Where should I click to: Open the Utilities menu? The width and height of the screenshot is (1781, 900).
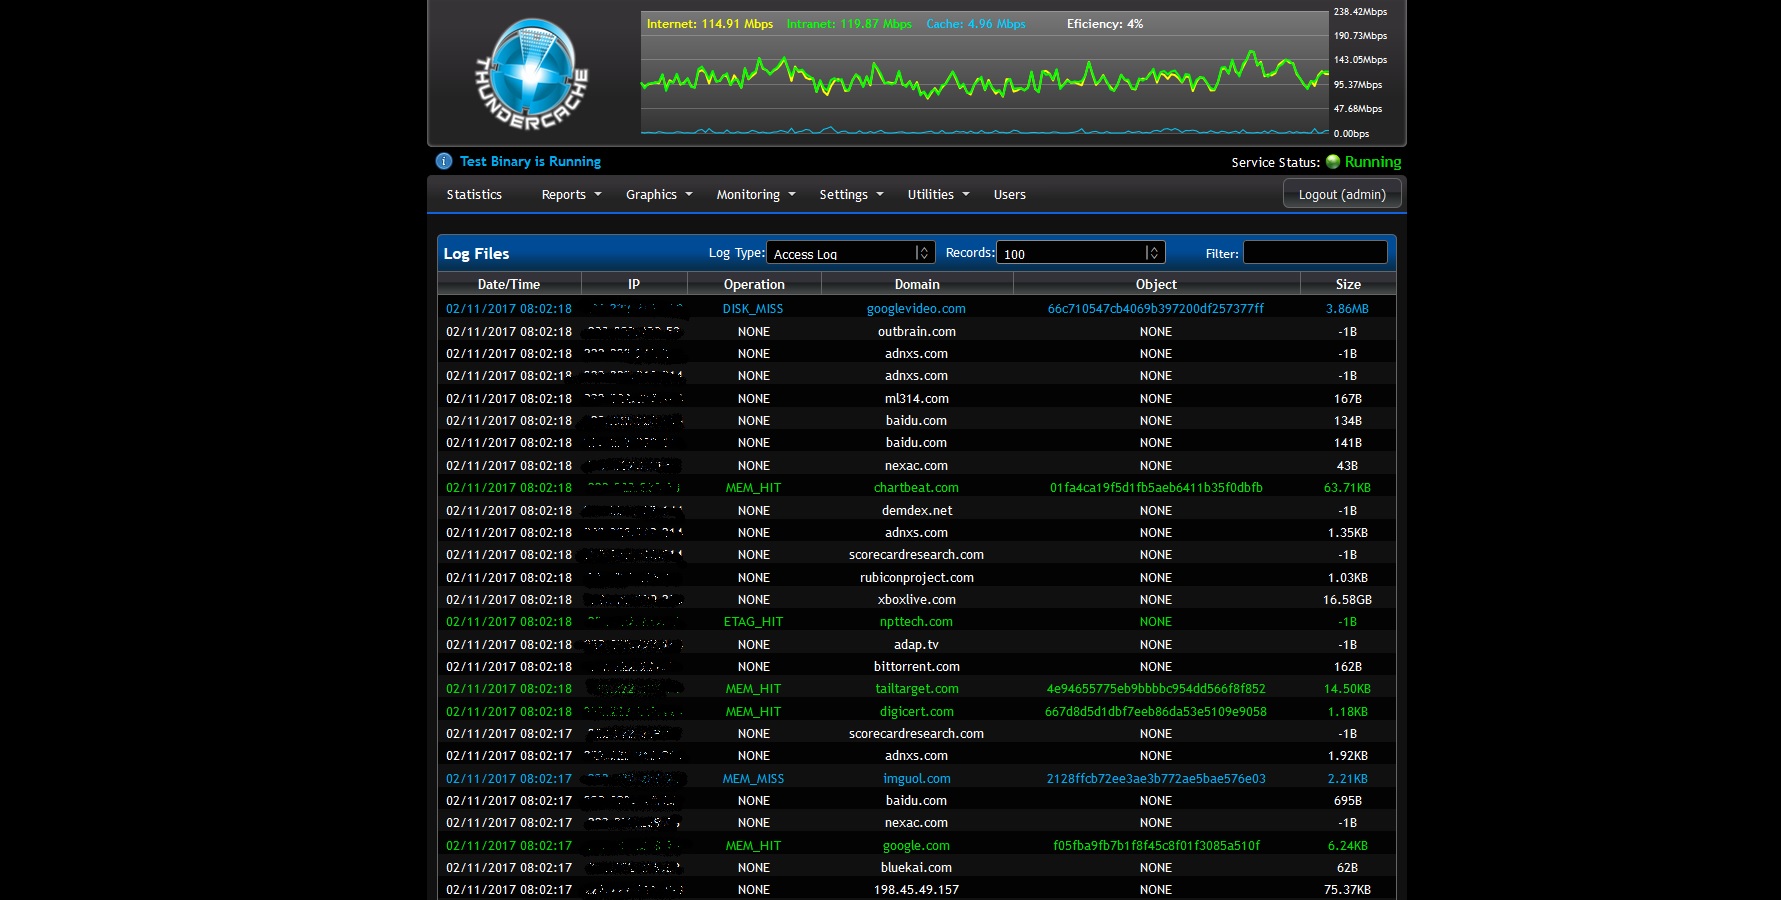pos(938,194)
